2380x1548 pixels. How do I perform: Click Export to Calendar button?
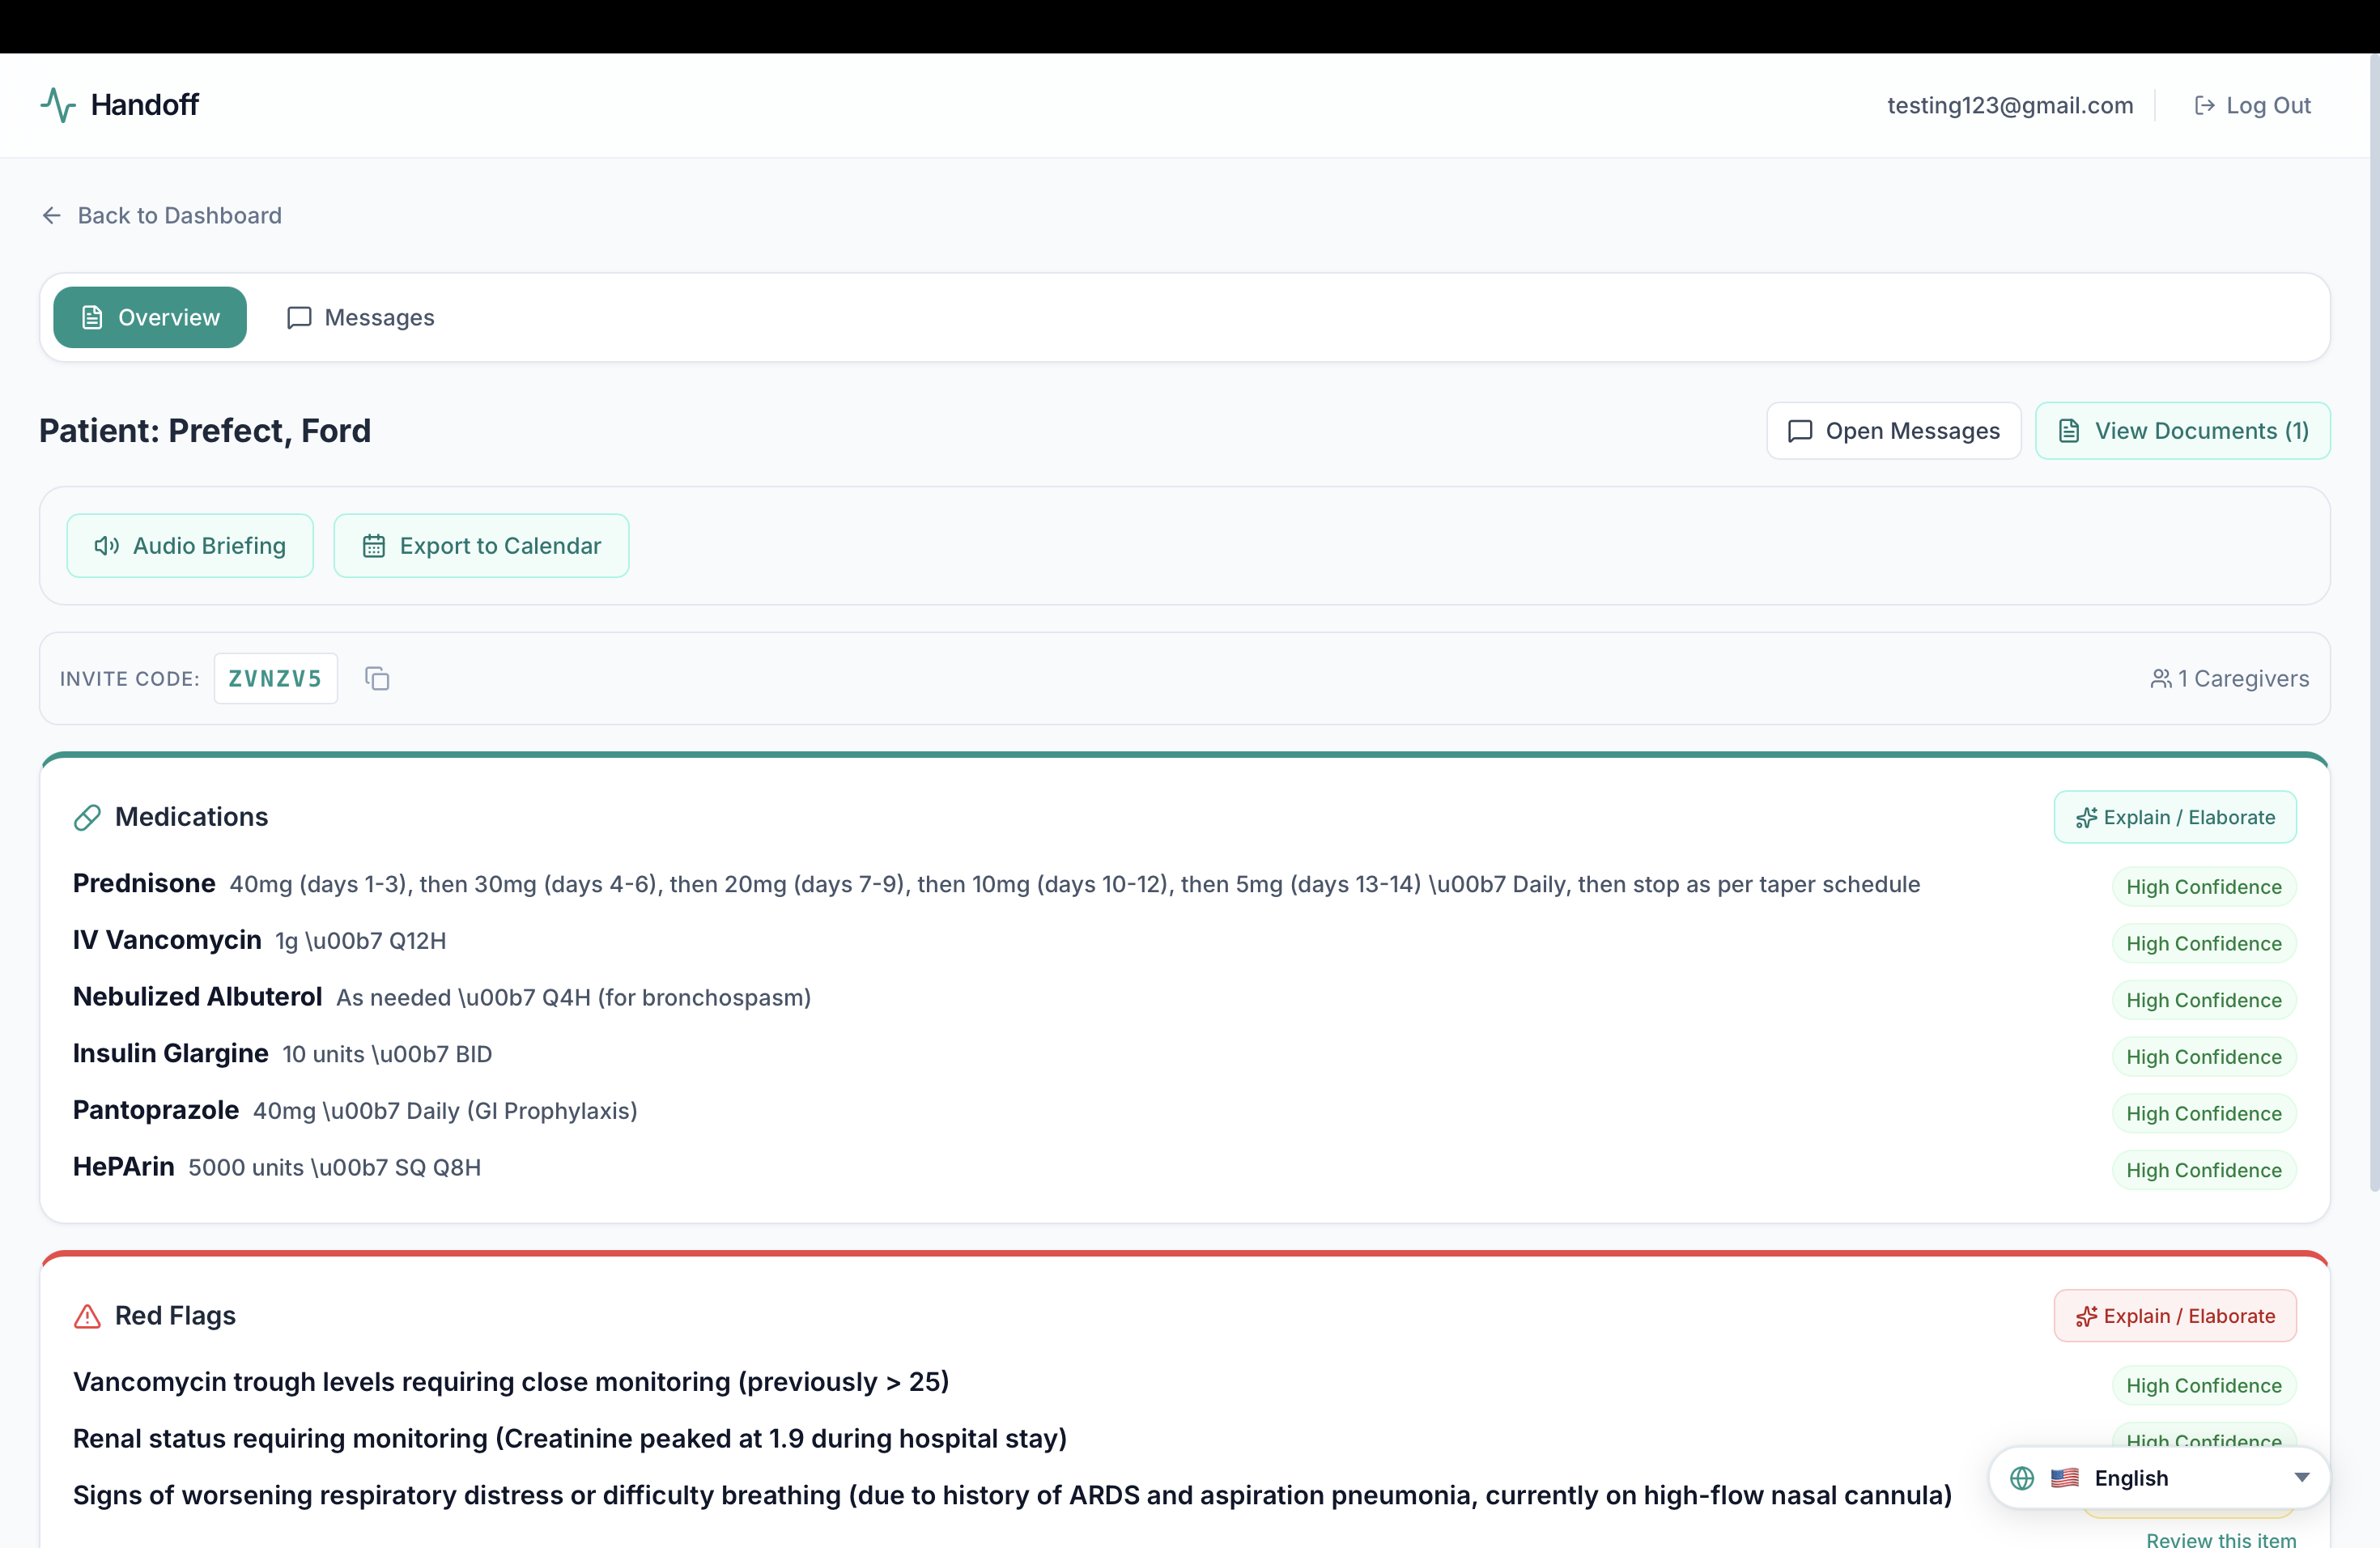[481, 546]
